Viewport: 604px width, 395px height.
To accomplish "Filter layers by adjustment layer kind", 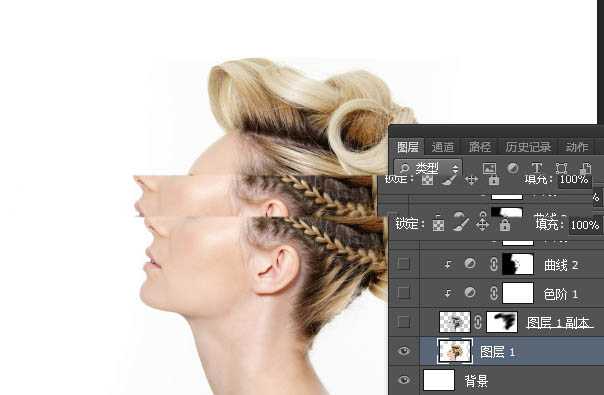I will 513,168.
